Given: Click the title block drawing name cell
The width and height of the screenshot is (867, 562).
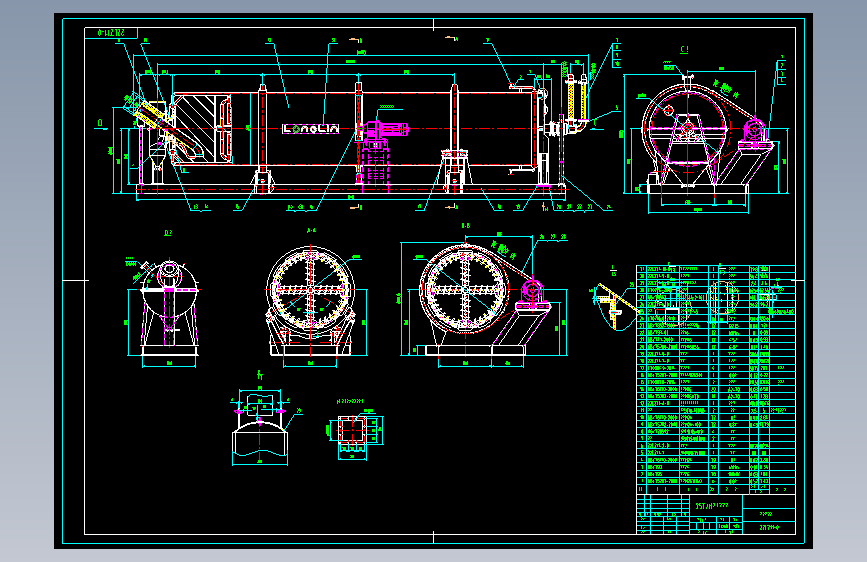Looking at the screenshot, I should tap(716, 506).
